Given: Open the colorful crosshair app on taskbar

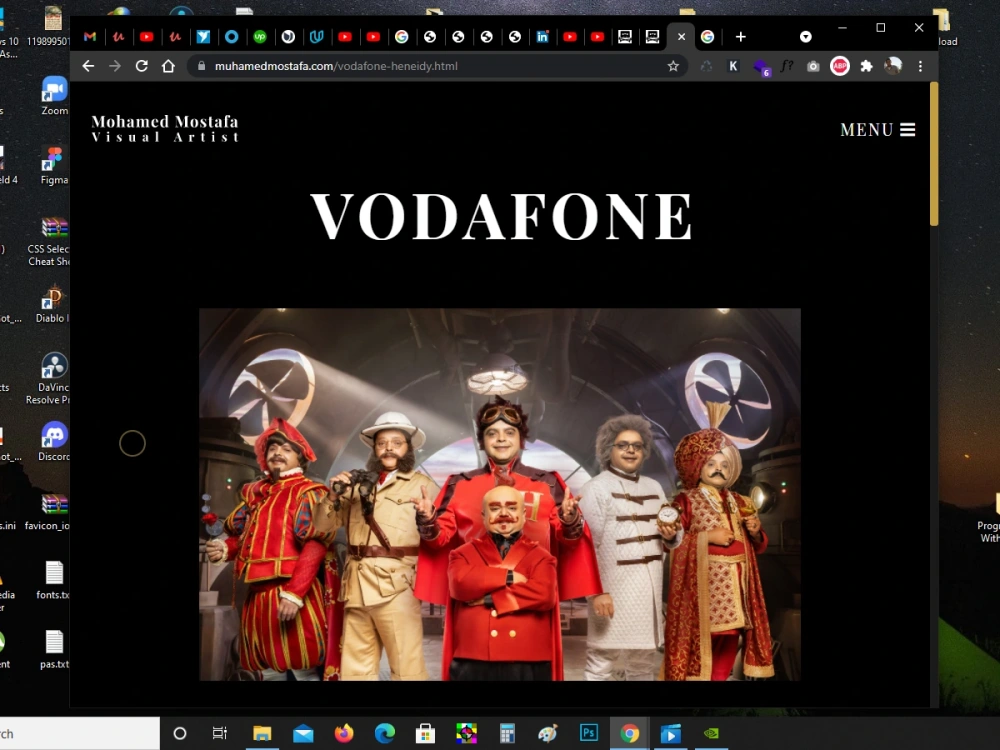Looking at the screenshot, I should click(x=466, y=733).
